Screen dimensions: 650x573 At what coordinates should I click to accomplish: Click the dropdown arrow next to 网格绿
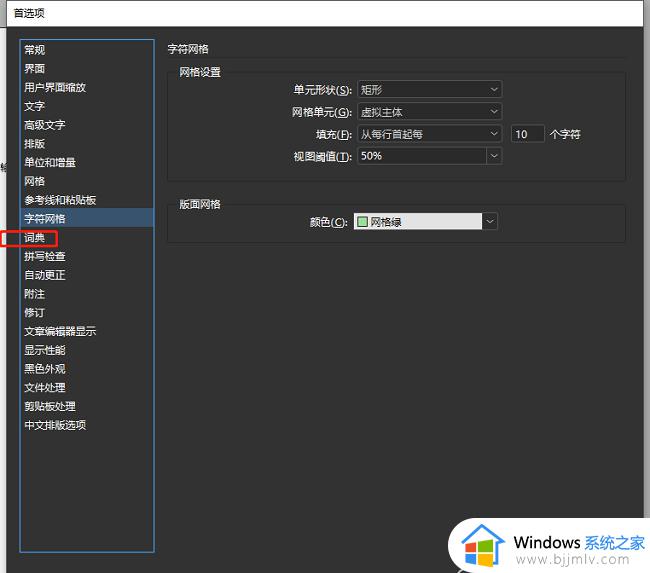[x=490, y=221]
